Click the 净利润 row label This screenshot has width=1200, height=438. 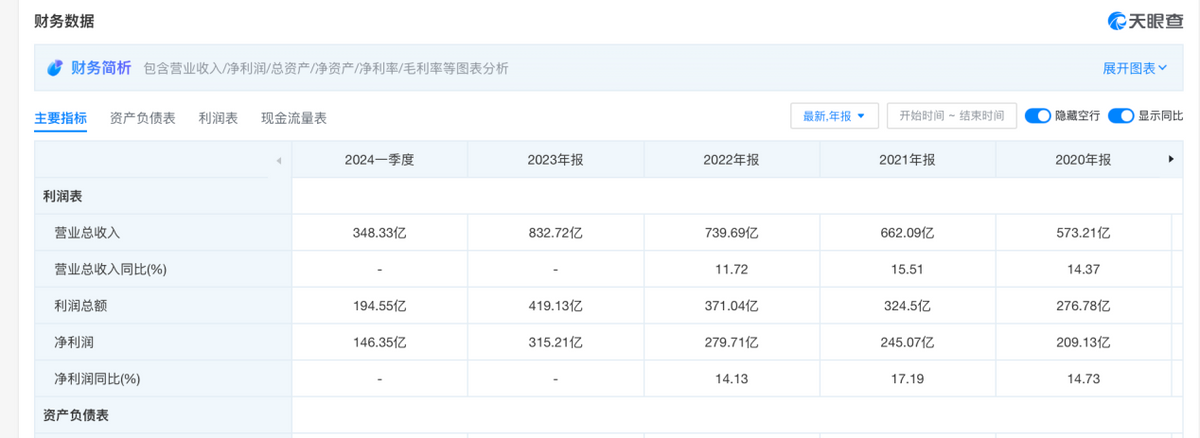tap(73, 342)
